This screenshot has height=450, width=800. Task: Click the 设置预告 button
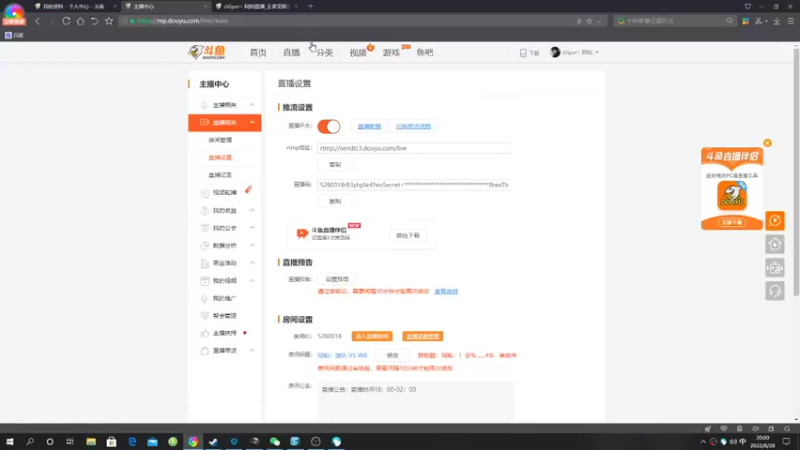[337, 279]
